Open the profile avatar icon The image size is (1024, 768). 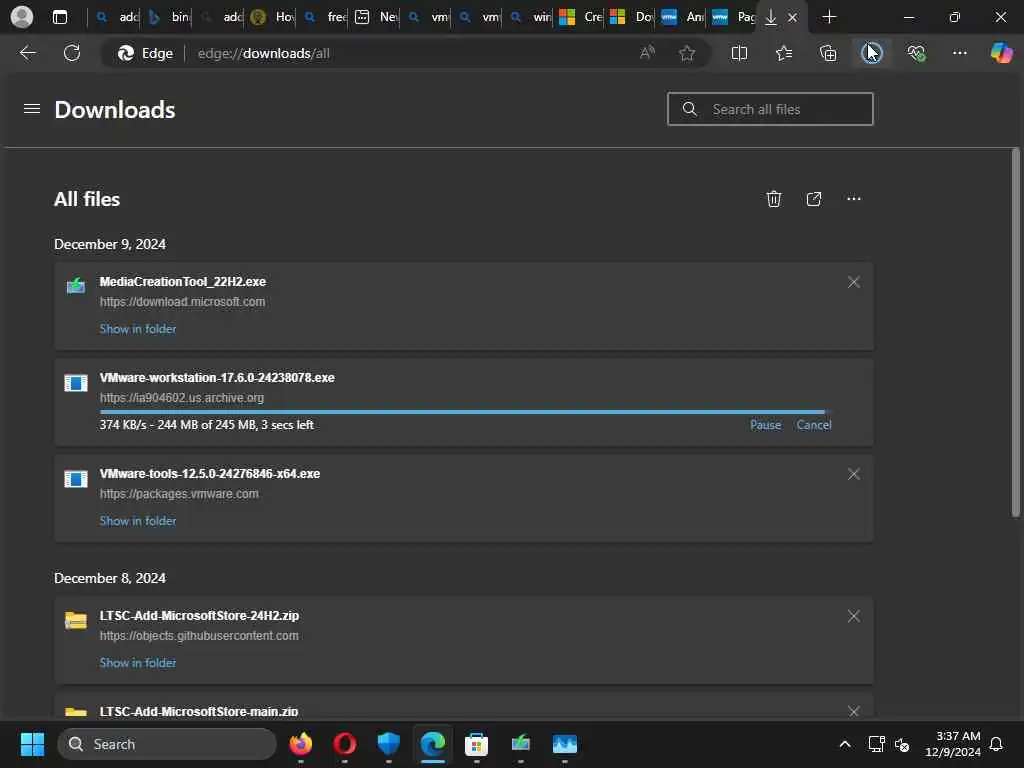point(22,17)
